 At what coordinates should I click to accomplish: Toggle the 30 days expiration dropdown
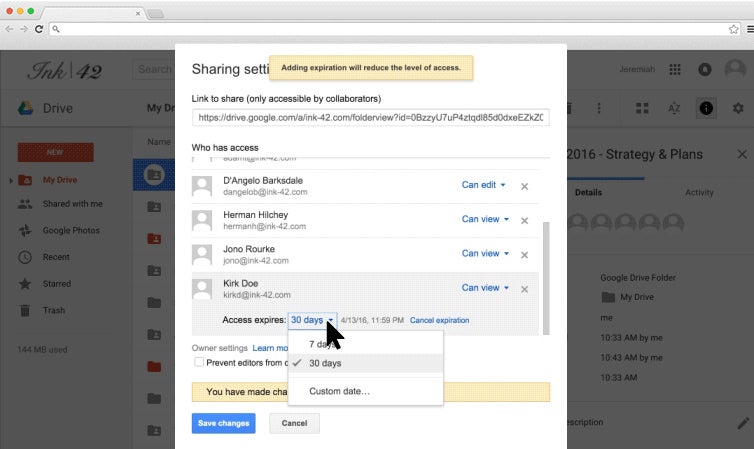point(312,320)
